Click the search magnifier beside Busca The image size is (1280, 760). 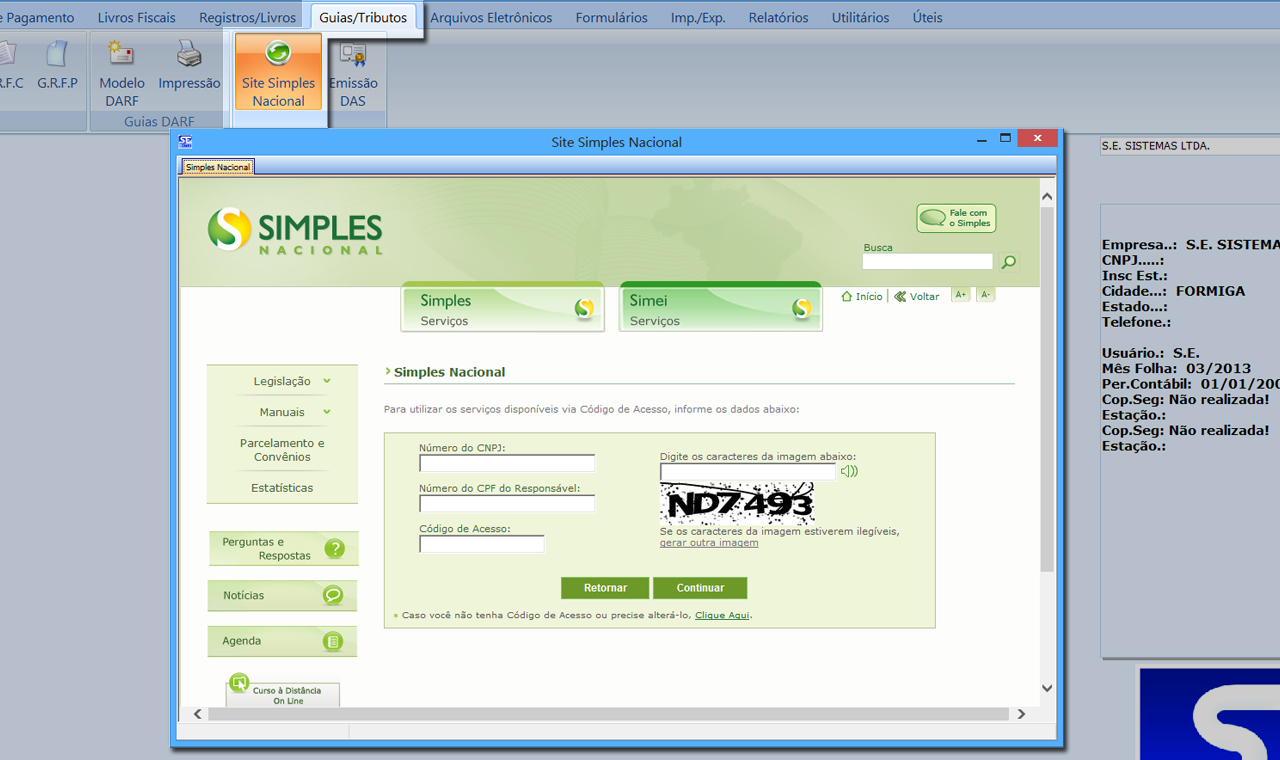tap(1009, 262)
